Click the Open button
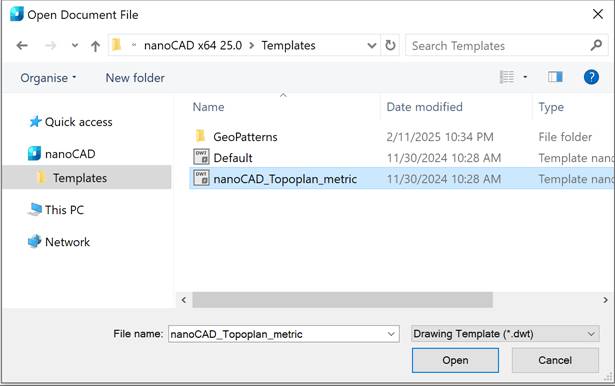The image size is (615, 386). pyautogui.click(x=455, y=360)
